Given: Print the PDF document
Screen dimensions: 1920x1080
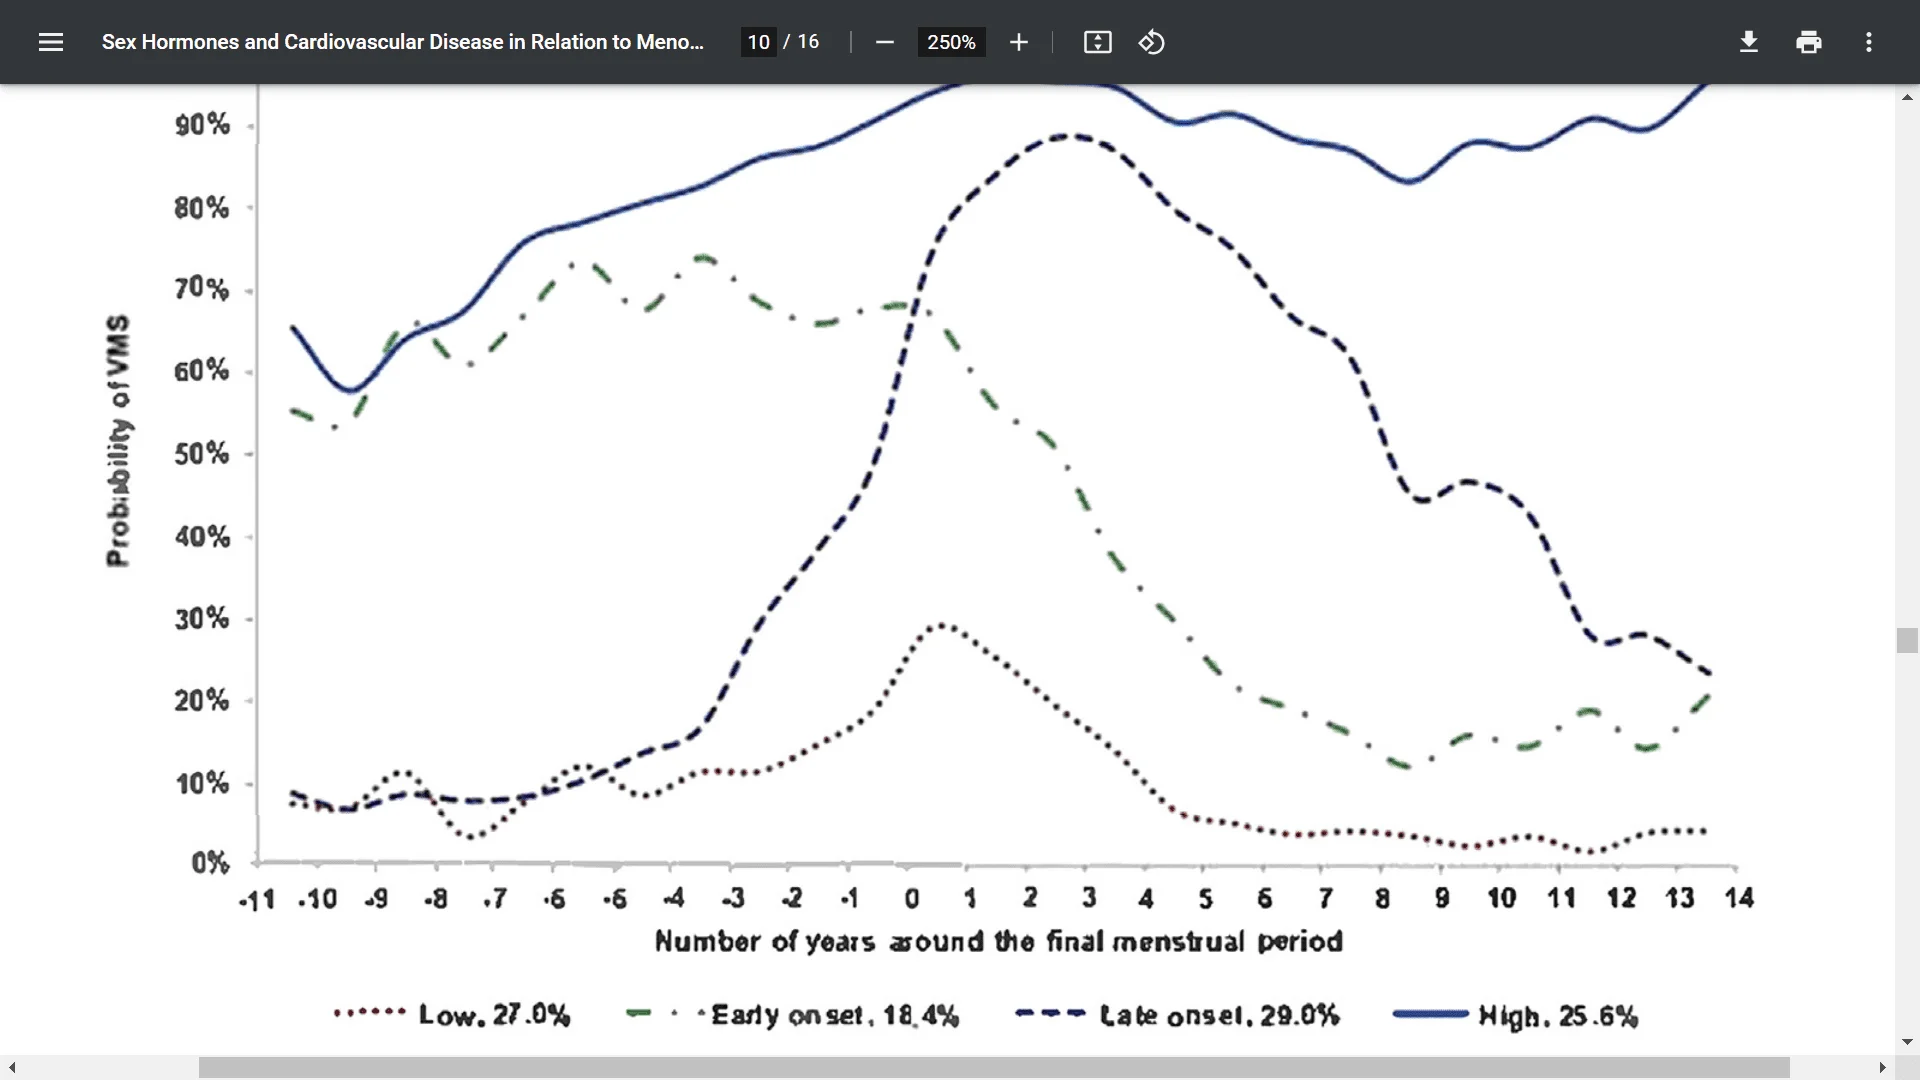Looking at the screenshot, I should coord(1808,42).
